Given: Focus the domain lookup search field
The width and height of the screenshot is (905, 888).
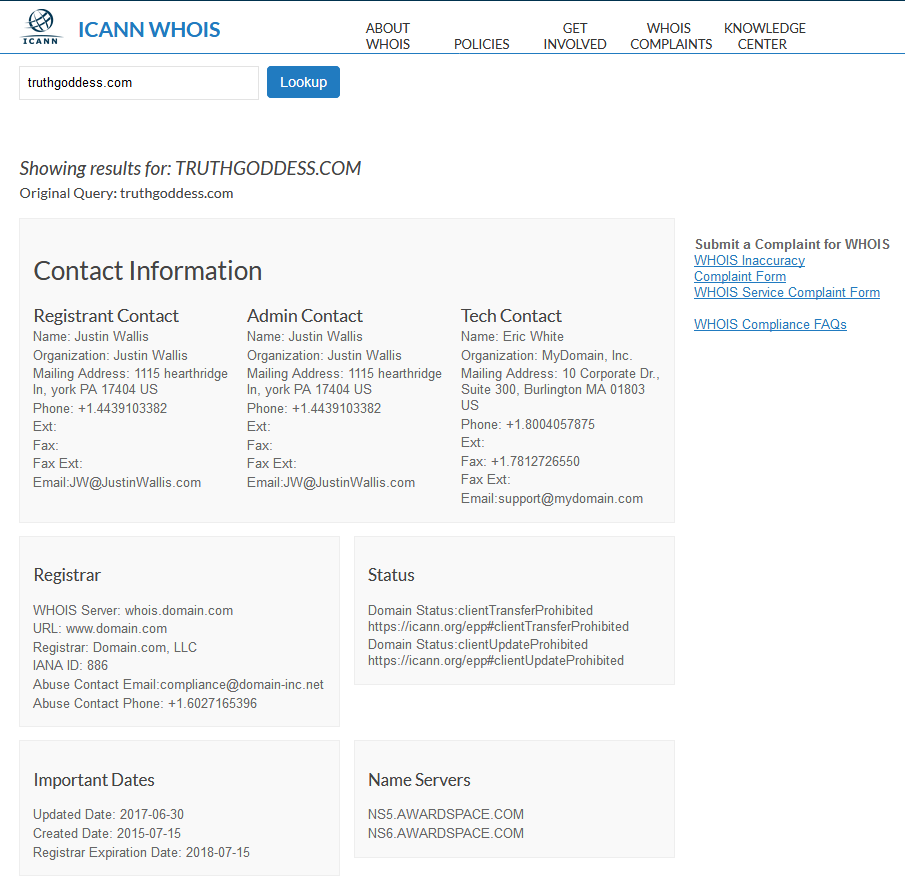Looking at the screenshot, I should coord(139,83).
